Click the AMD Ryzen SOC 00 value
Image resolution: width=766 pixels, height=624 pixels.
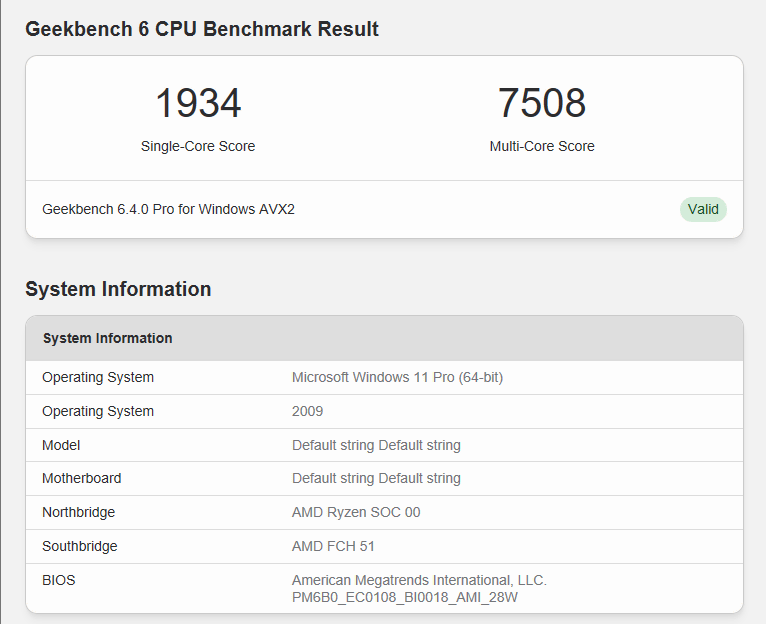click(x=356, y=512)
